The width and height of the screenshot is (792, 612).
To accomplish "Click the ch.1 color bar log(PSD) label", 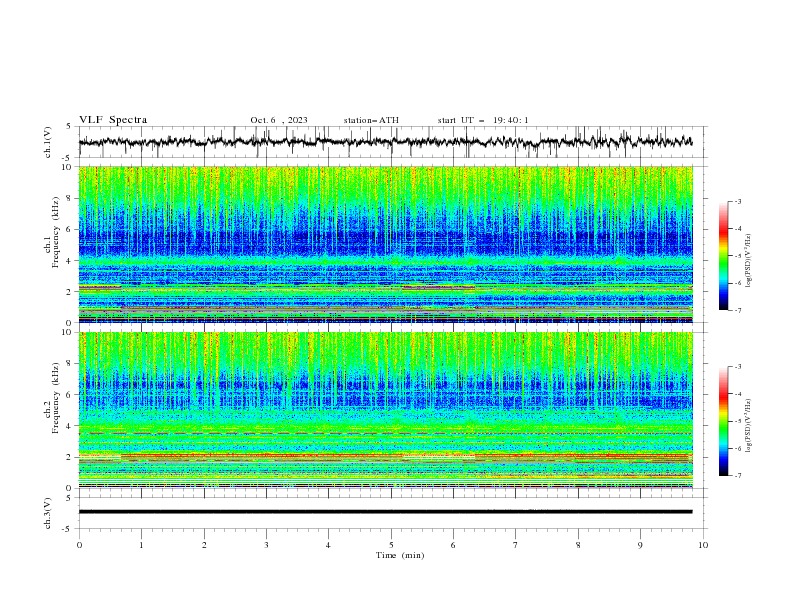I will point(748,261).
